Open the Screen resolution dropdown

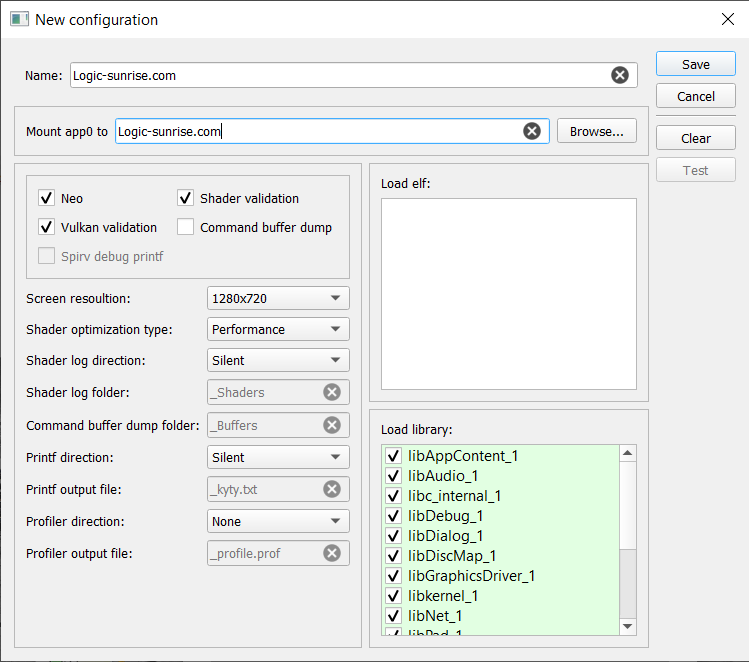[279, 298]
